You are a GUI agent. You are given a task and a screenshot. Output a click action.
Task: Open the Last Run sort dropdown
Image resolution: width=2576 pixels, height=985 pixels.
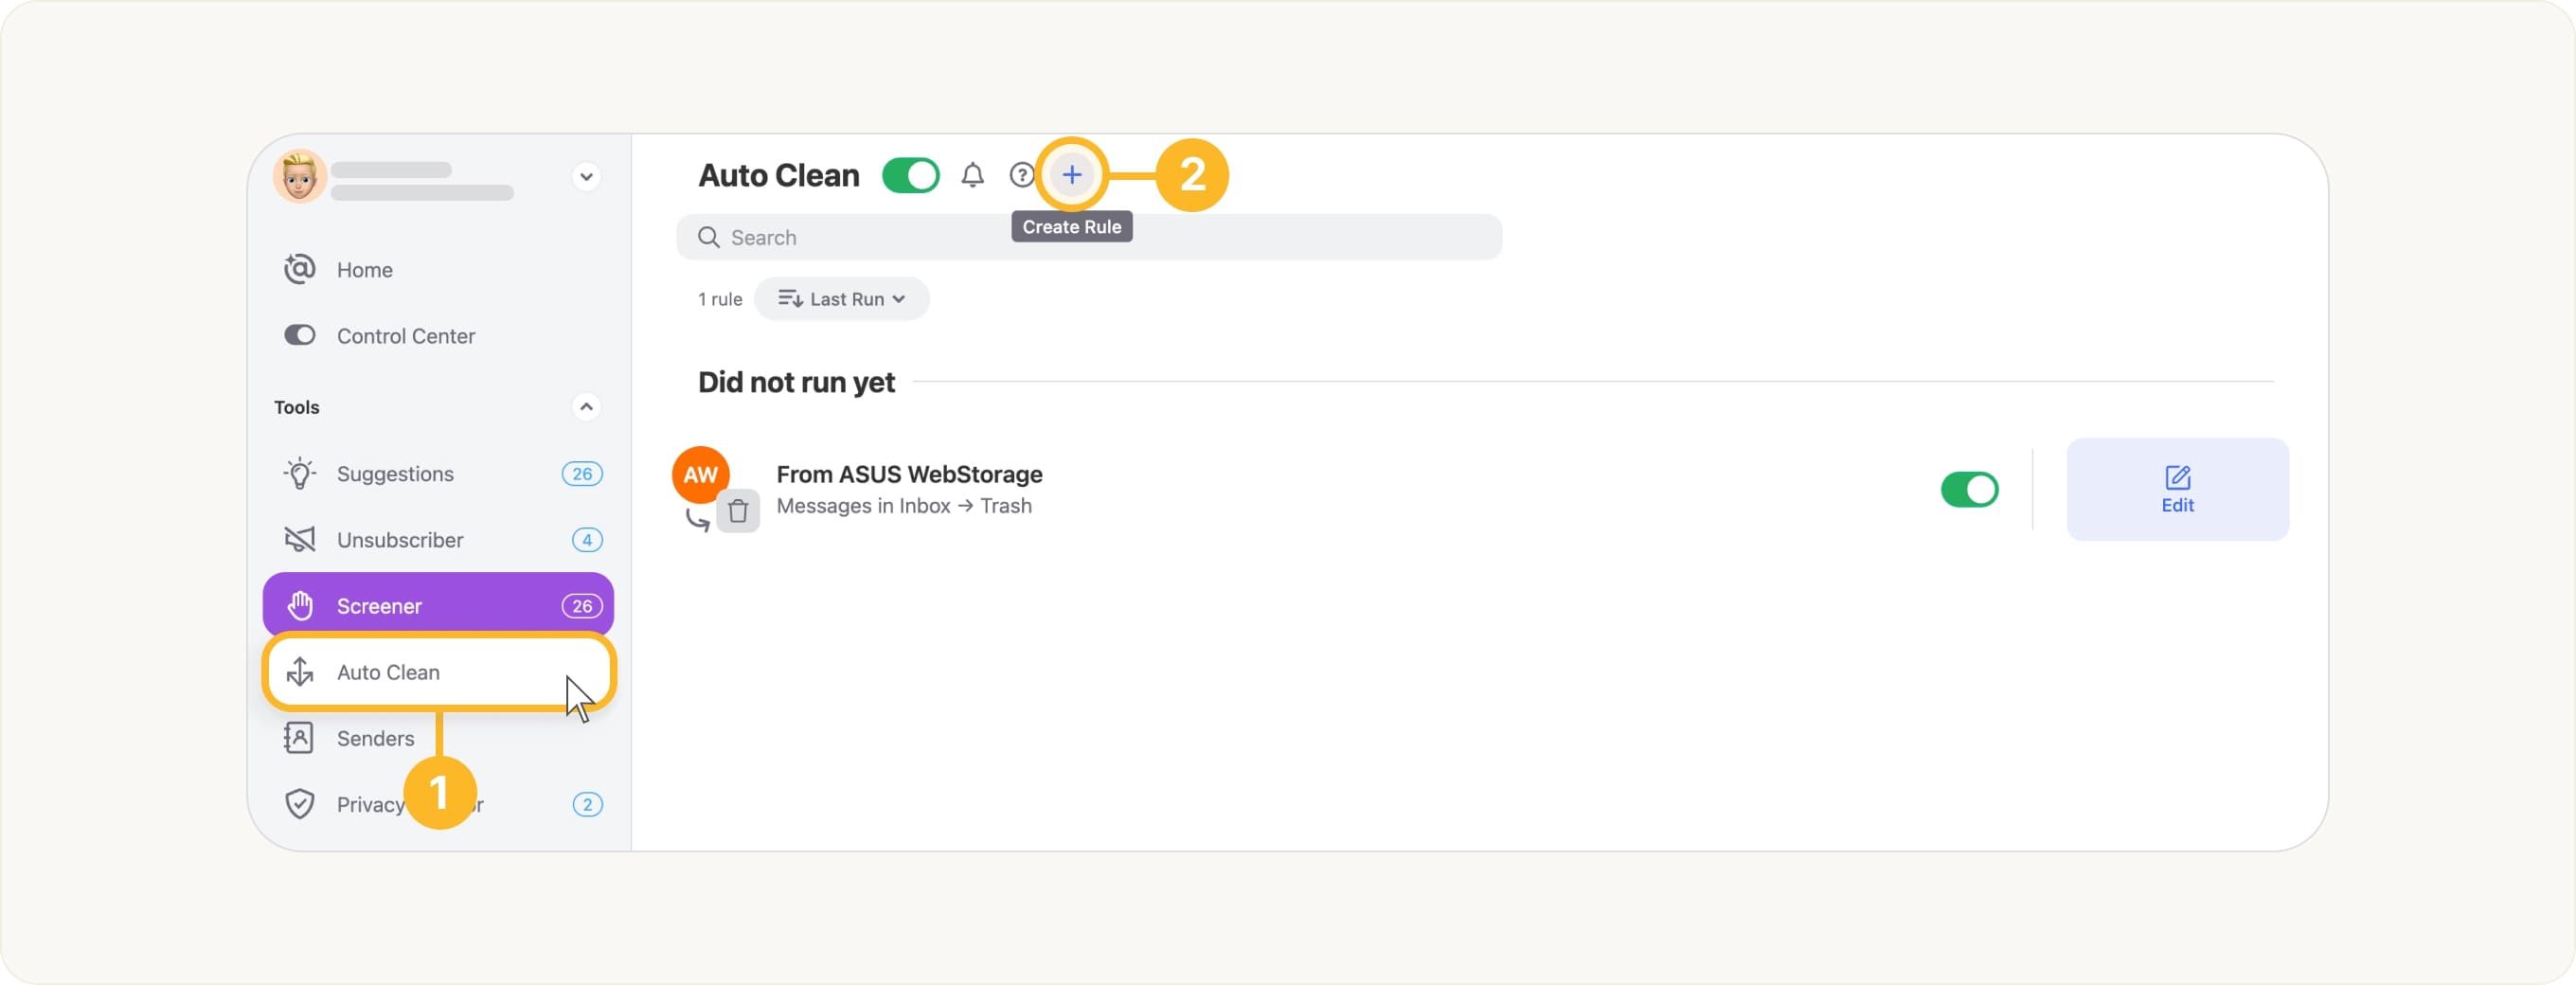tap(841, 298)
